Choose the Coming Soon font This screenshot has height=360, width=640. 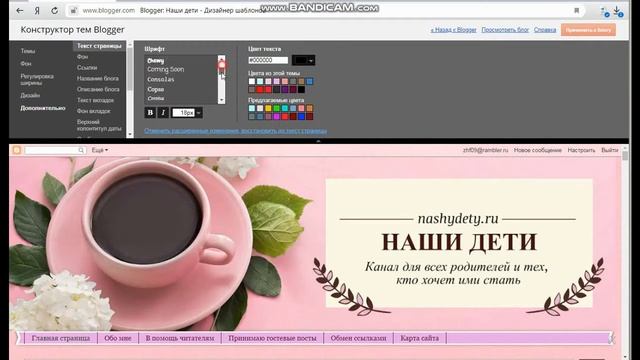pyautogui.click(x=166, y=69)
